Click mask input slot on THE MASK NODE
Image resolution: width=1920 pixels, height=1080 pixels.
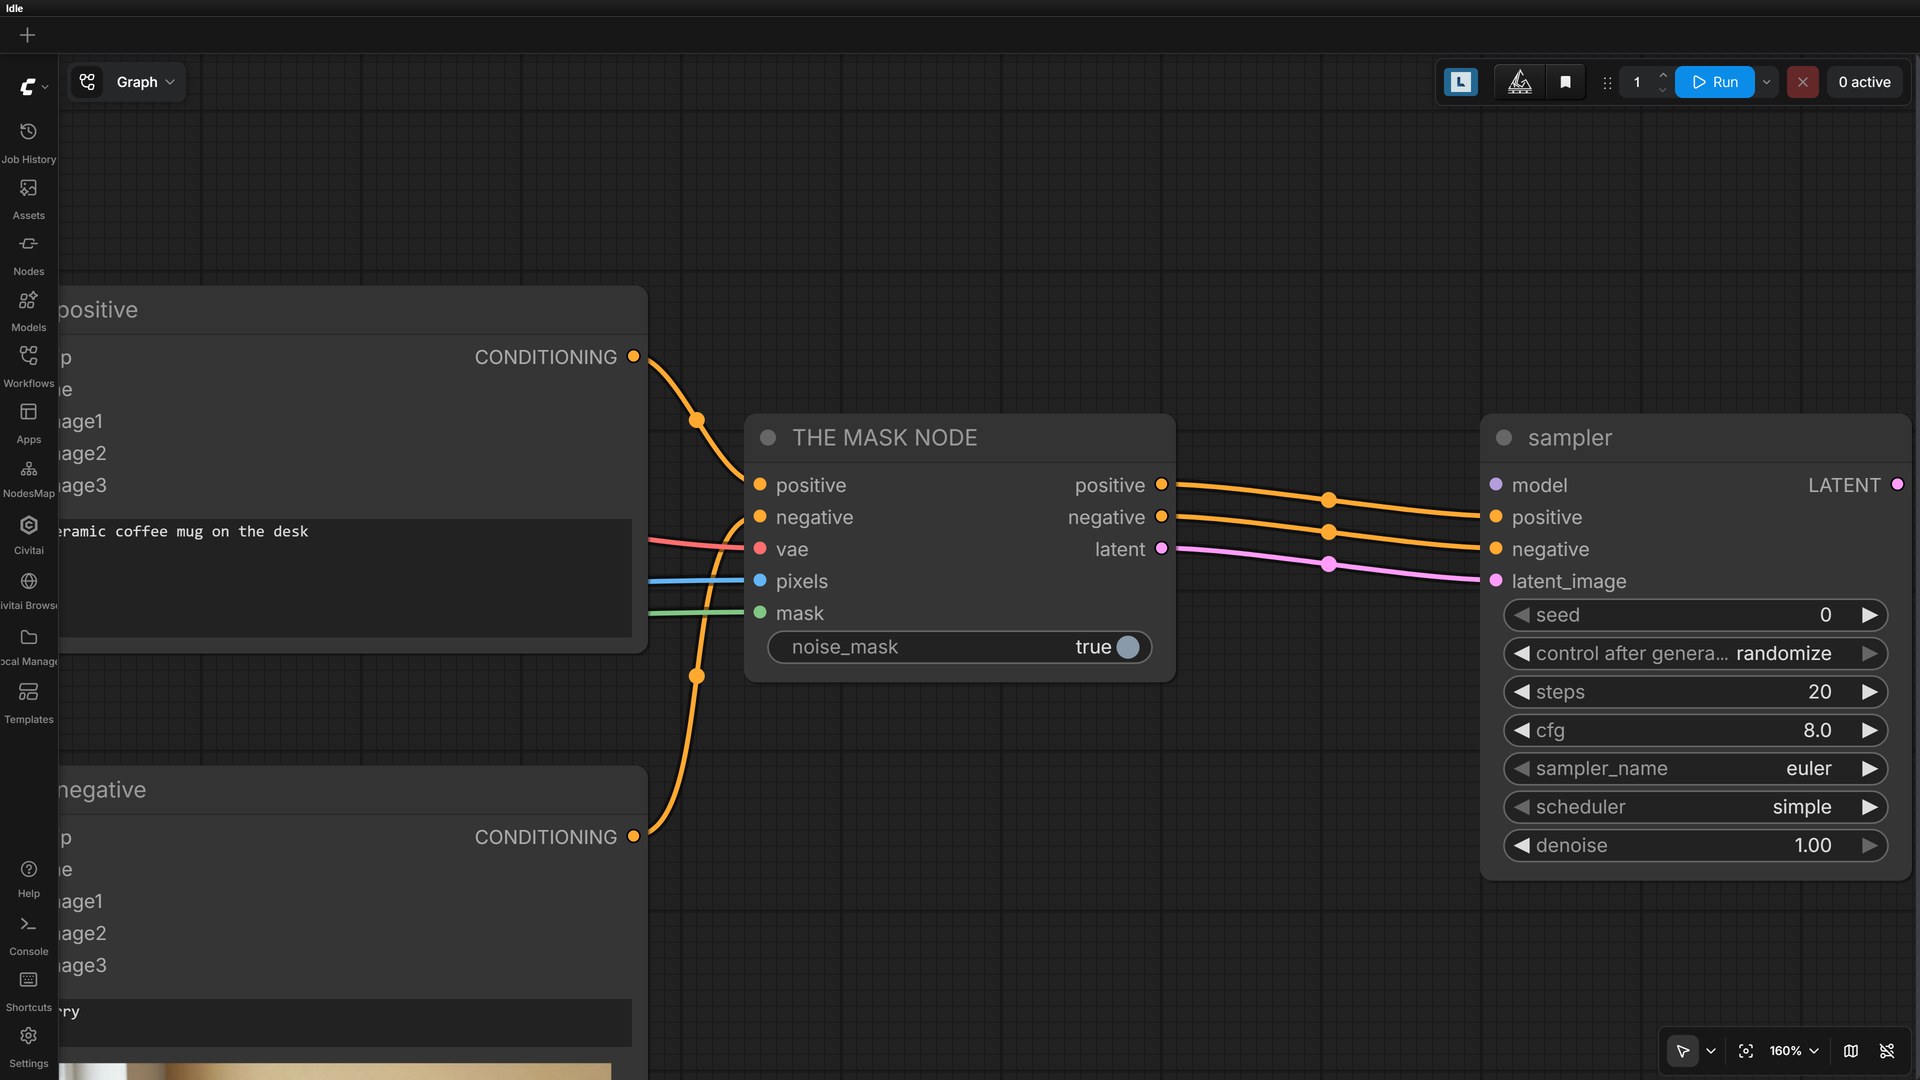[x=760, y=613]
